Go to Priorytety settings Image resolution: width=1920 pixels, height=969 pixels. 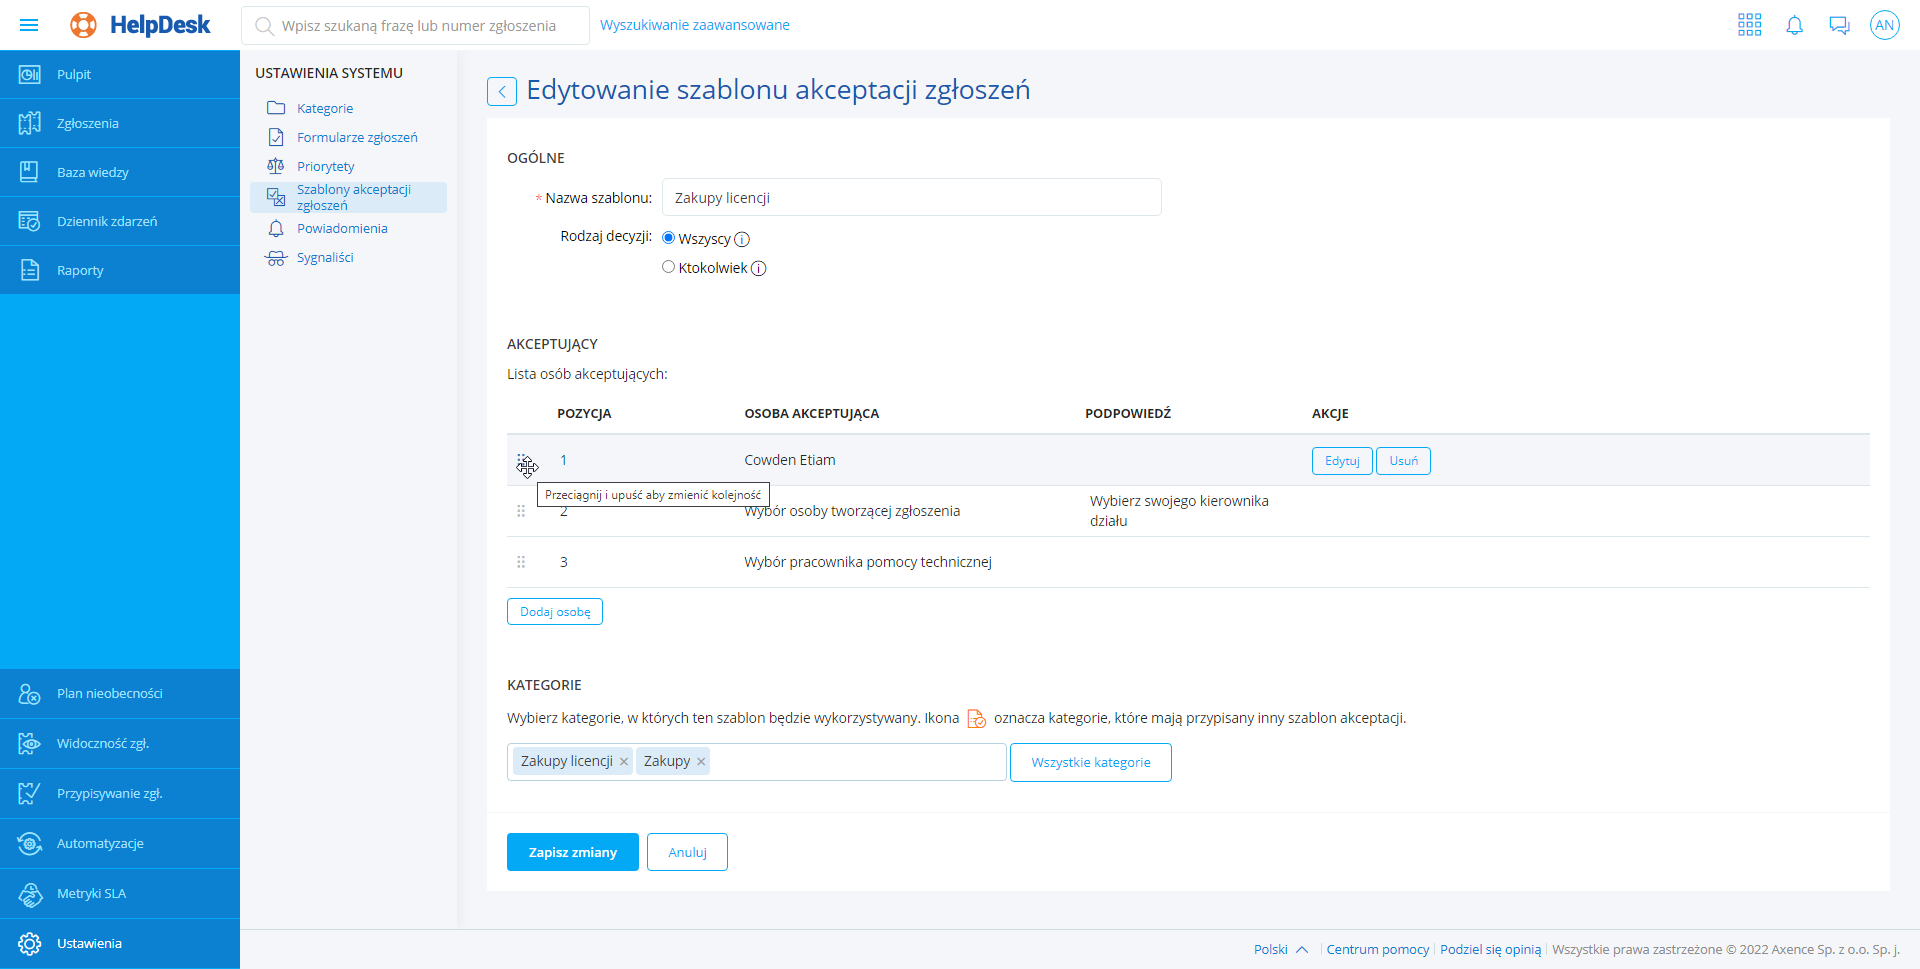tap(325, 166)
